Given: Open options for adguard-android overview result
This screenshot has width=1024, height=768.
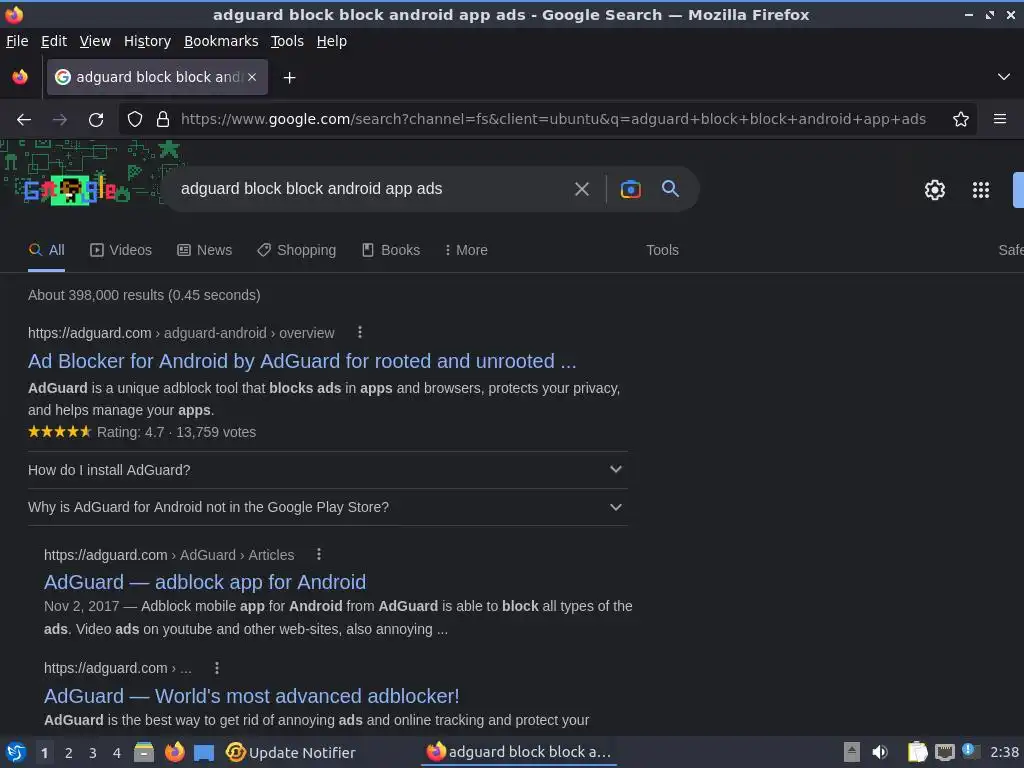Looking at the screenshot, I should tap(359, 332).
